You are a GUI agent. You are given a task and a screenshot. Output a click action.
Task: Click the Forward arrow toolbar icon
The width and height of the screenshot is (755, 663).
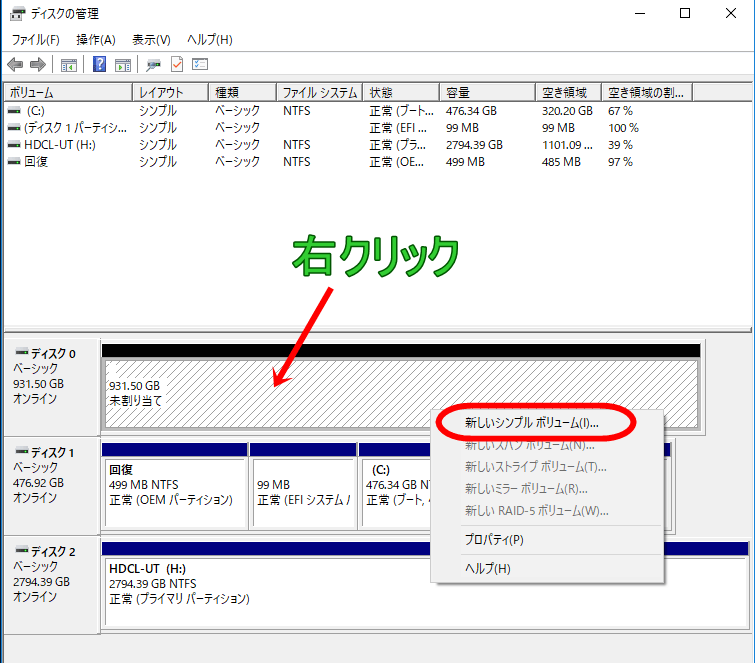tap(38, 64)
